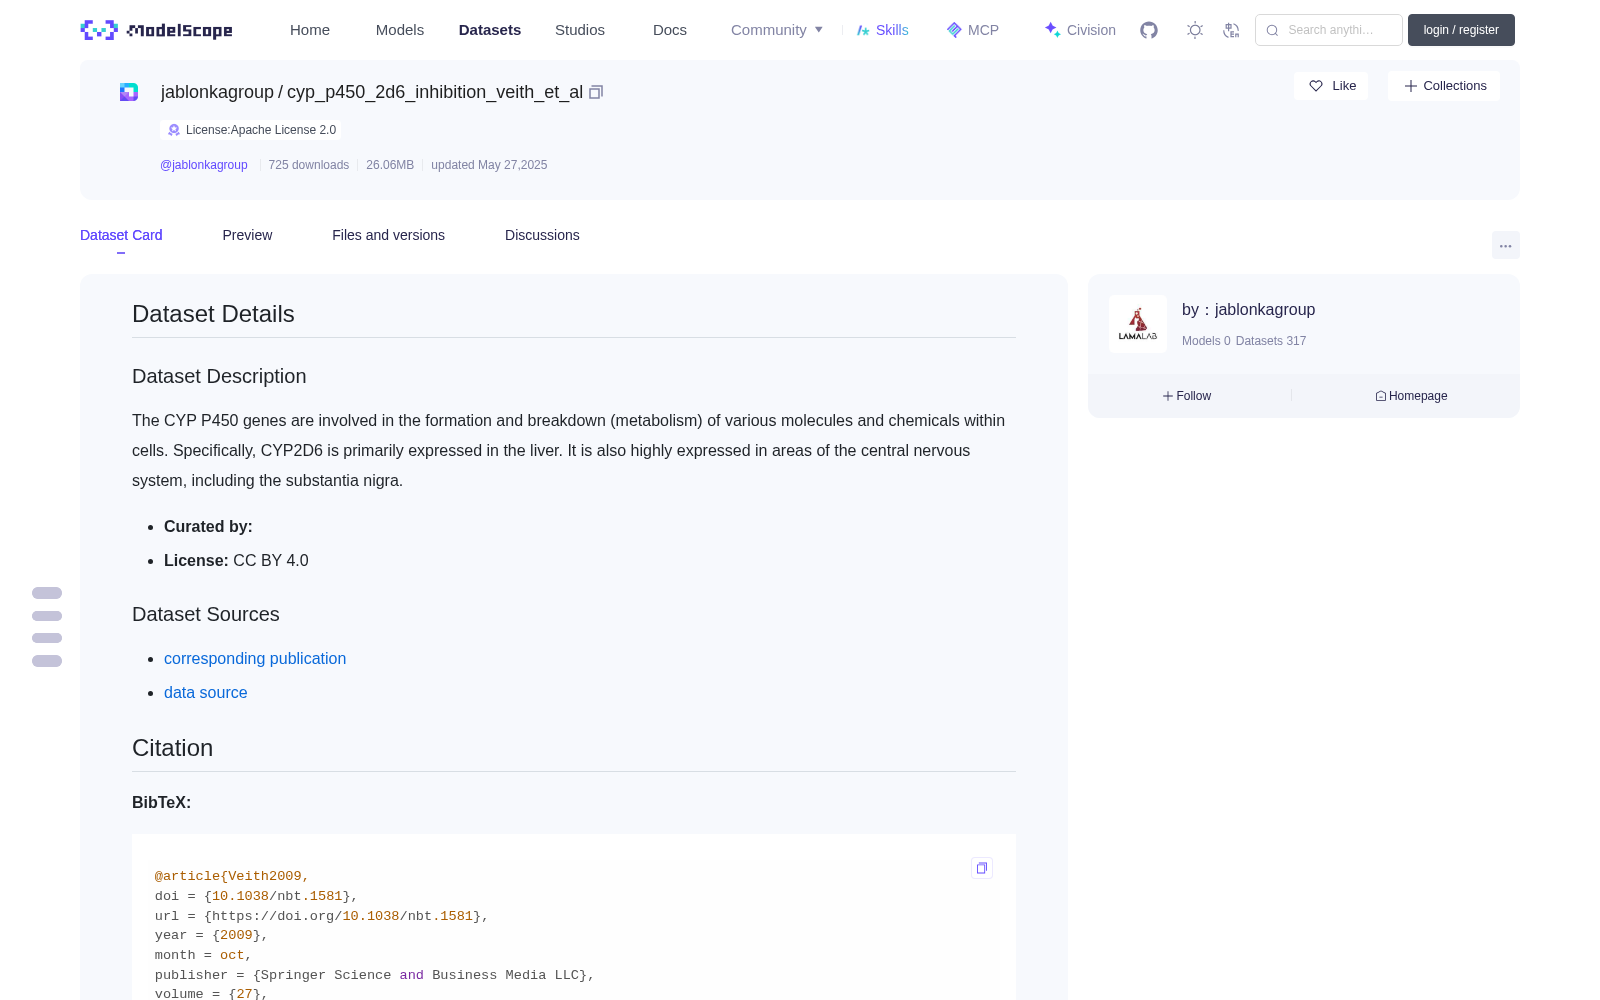Toggle light/dark theme sun icon

pos(1195,30)
